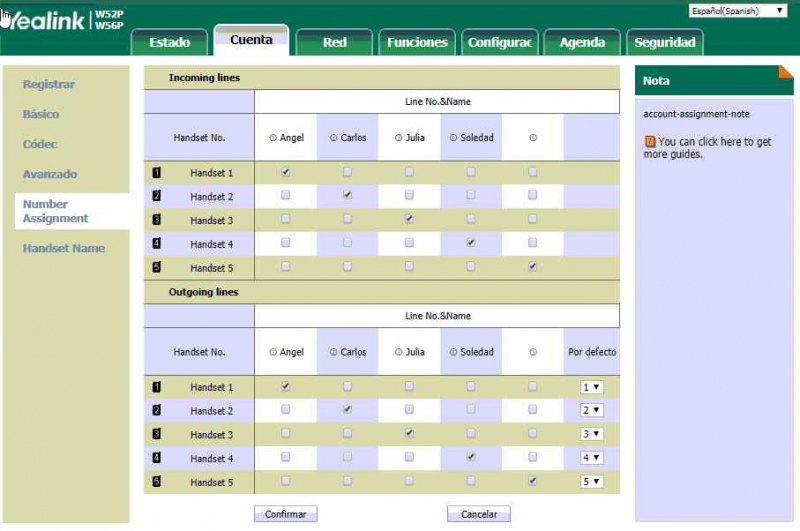Viewport: 800px width, 531px height.
Task: Click Handset 3 number icon in Incoming lines
Action: point(156,220)
